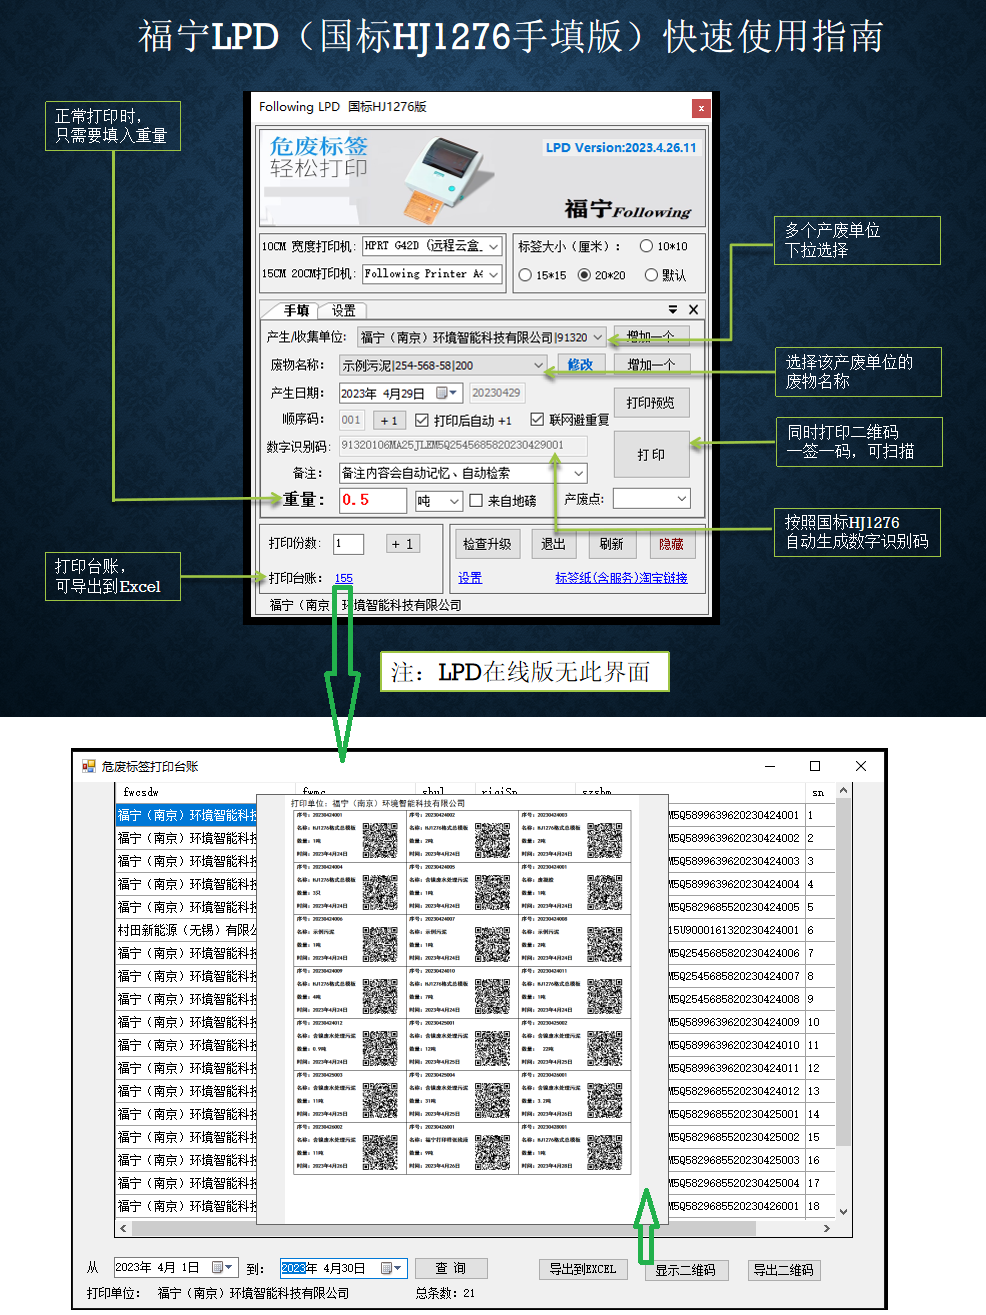The width and height of the screenshot is (986, 1315).
Task: Click the 刷新 button
Action: (612, 544)
